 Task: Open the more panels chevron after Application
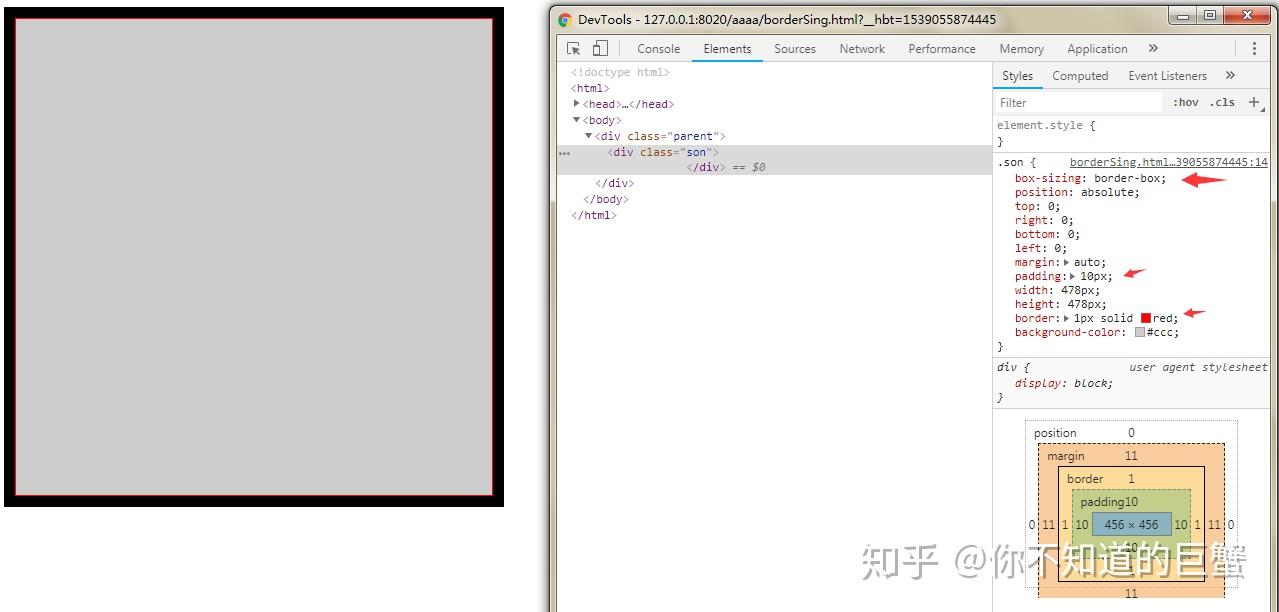coord(1152,48)
